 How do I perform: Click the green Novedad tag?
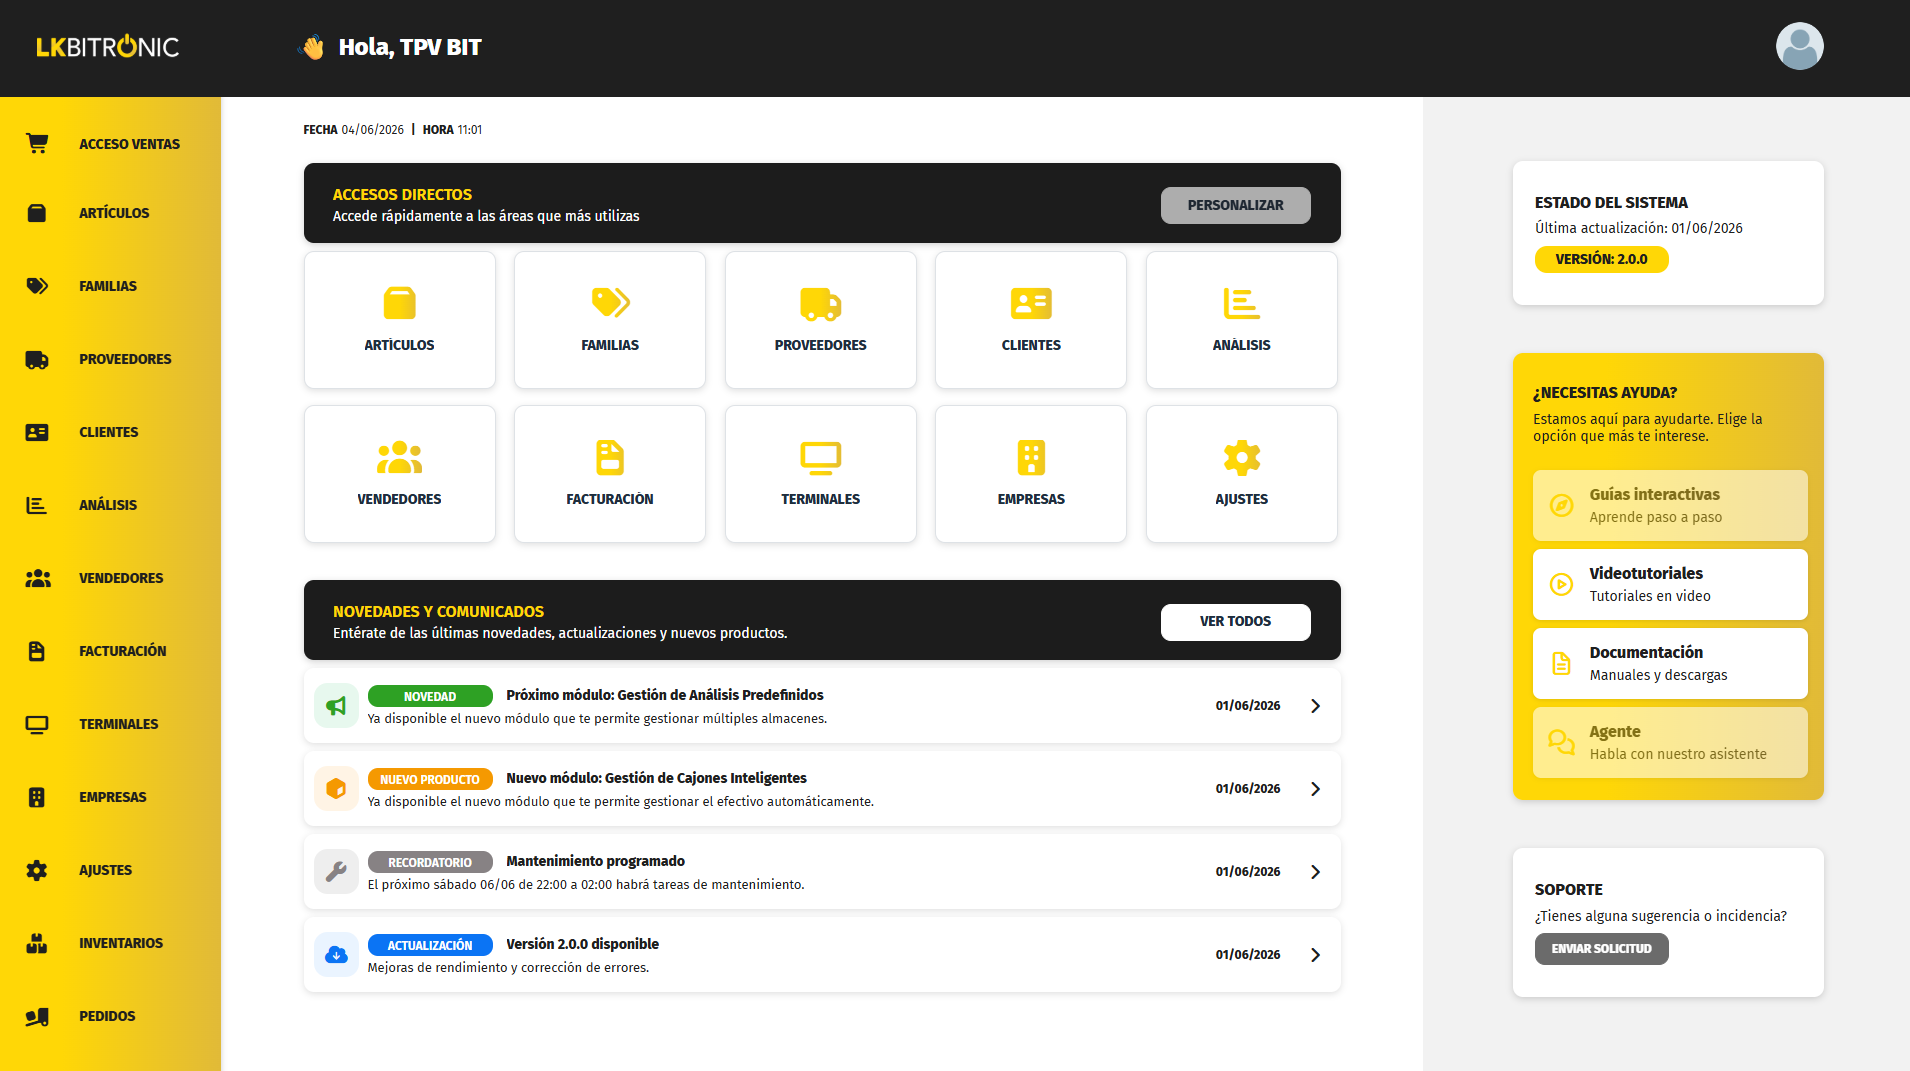430,696
